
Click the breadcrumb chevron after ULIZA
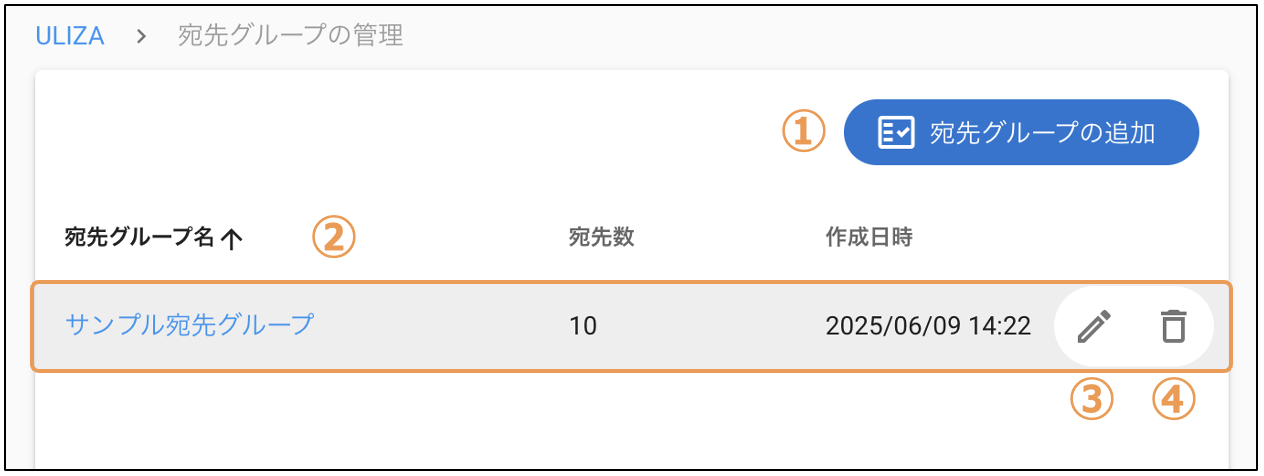coord(141,37)
